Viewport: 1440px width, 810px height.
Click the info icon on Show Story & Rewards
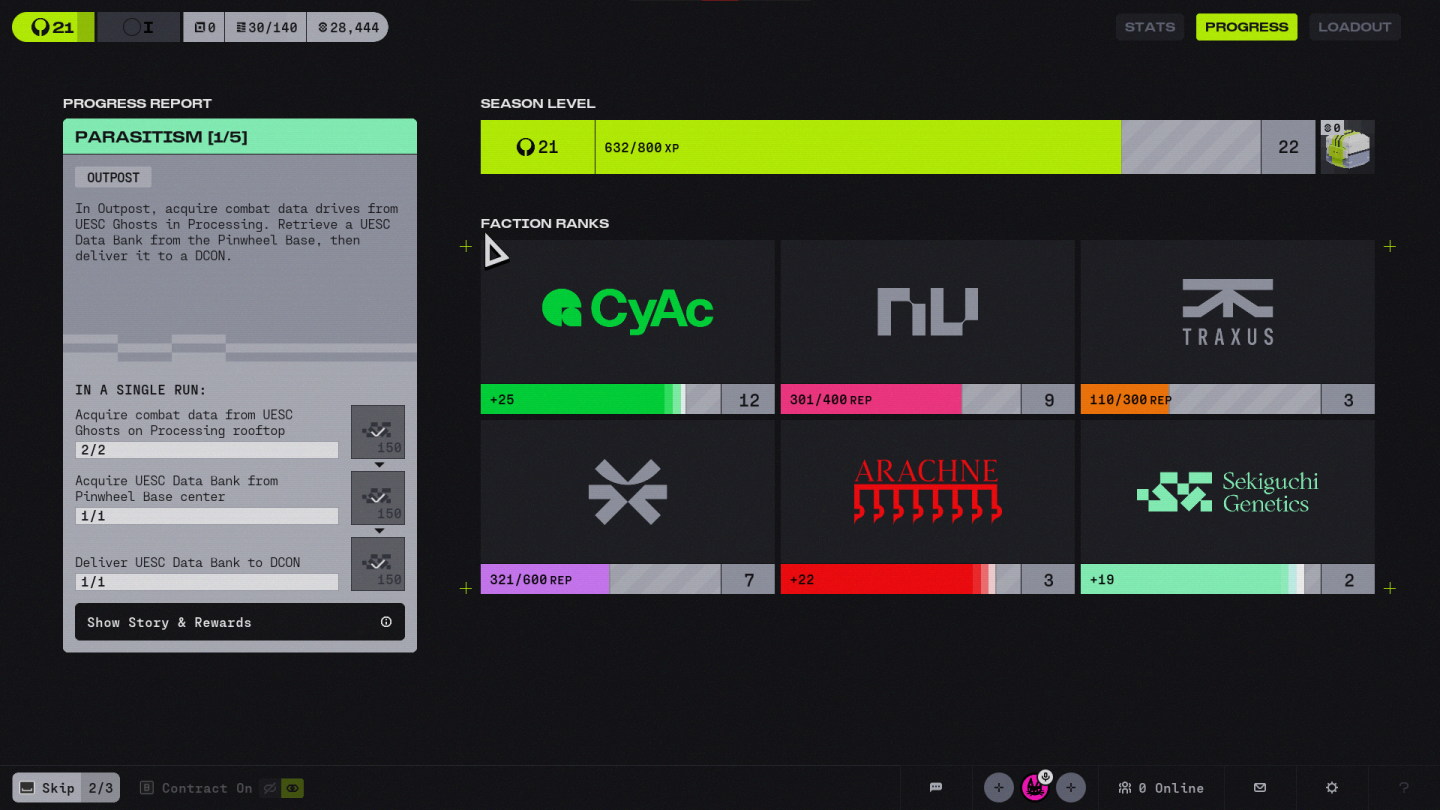pos(386,622)
